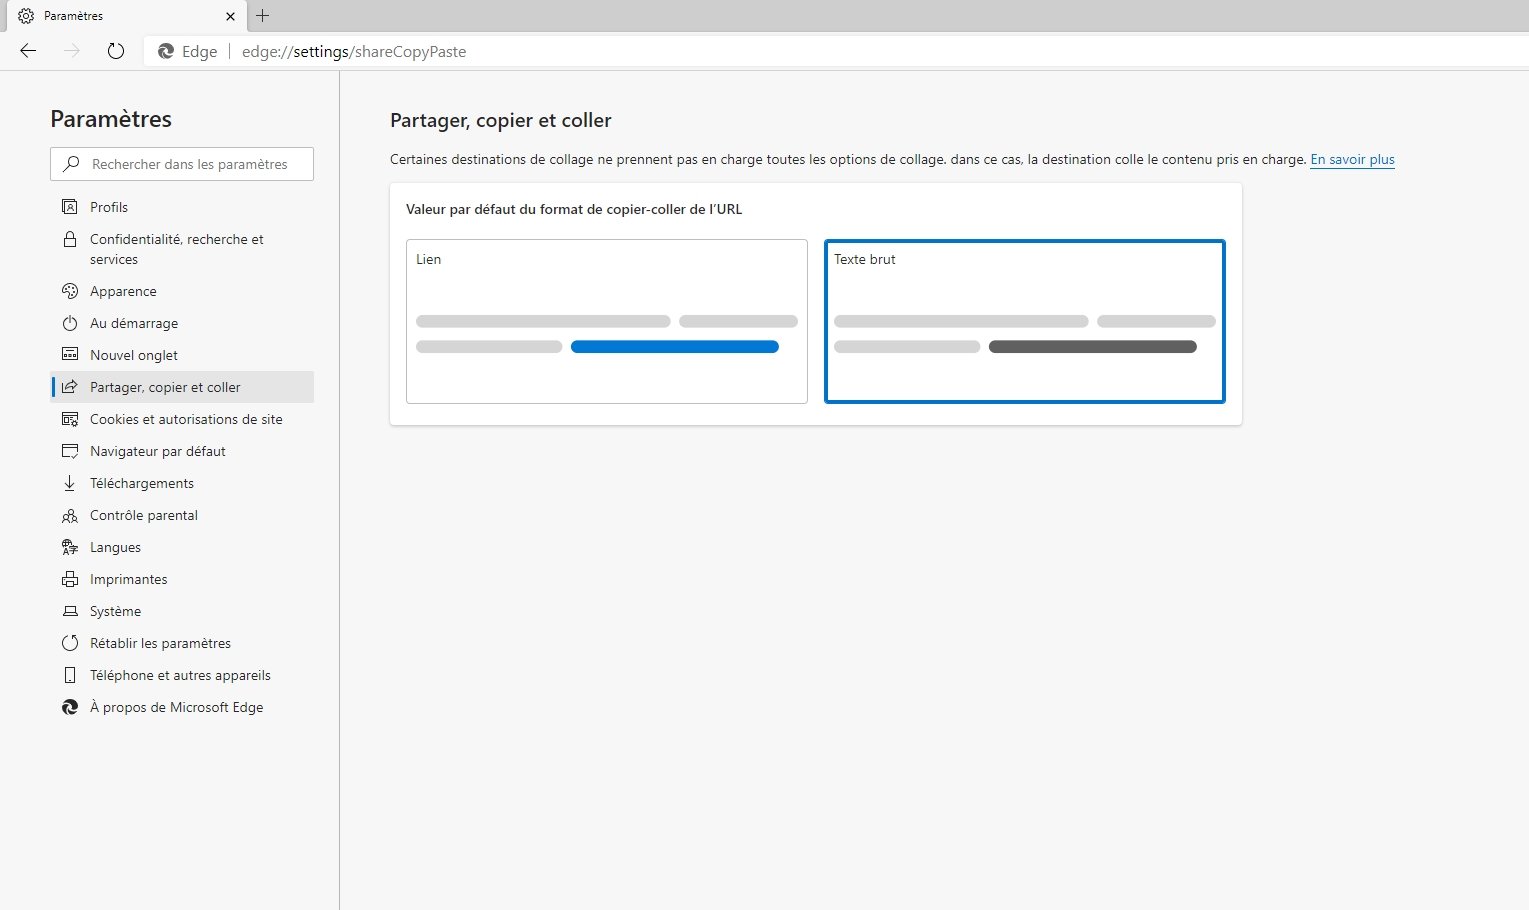This screenshot has height=910, width=1529.
Task: Open Apparence via its palette icon
Action: [70, 291]
